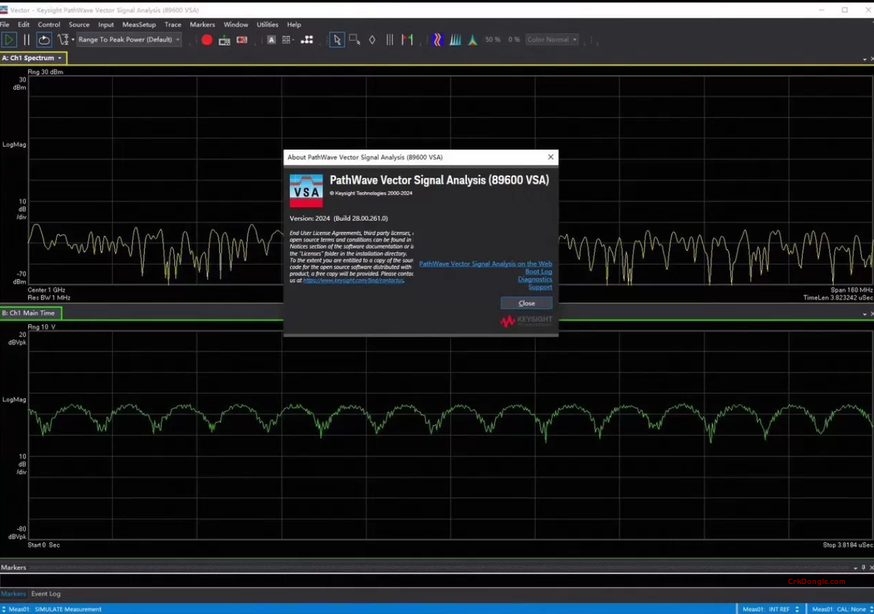Switch to the Markers tab at bottom
Viewport: 874px width, 614px height.
(13, 594)
